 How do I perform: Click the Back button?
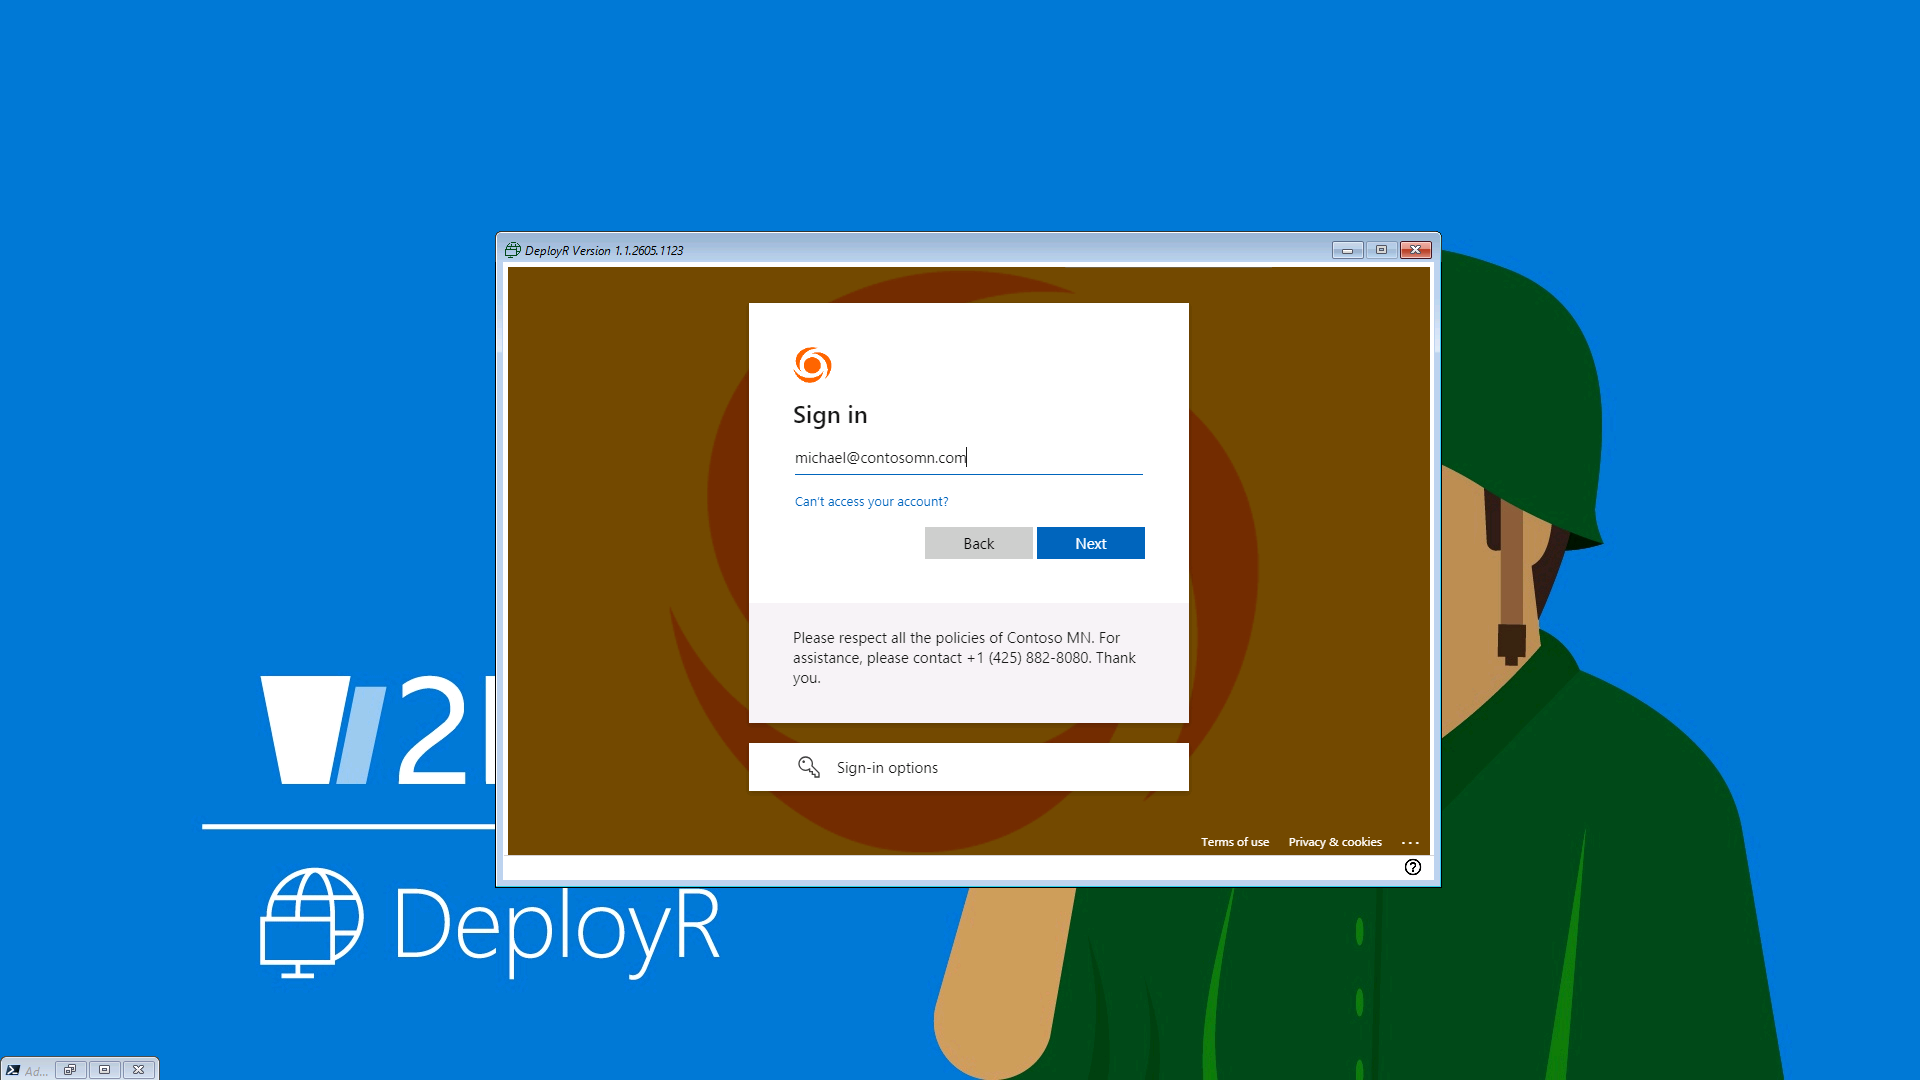(x=978, y=543)
